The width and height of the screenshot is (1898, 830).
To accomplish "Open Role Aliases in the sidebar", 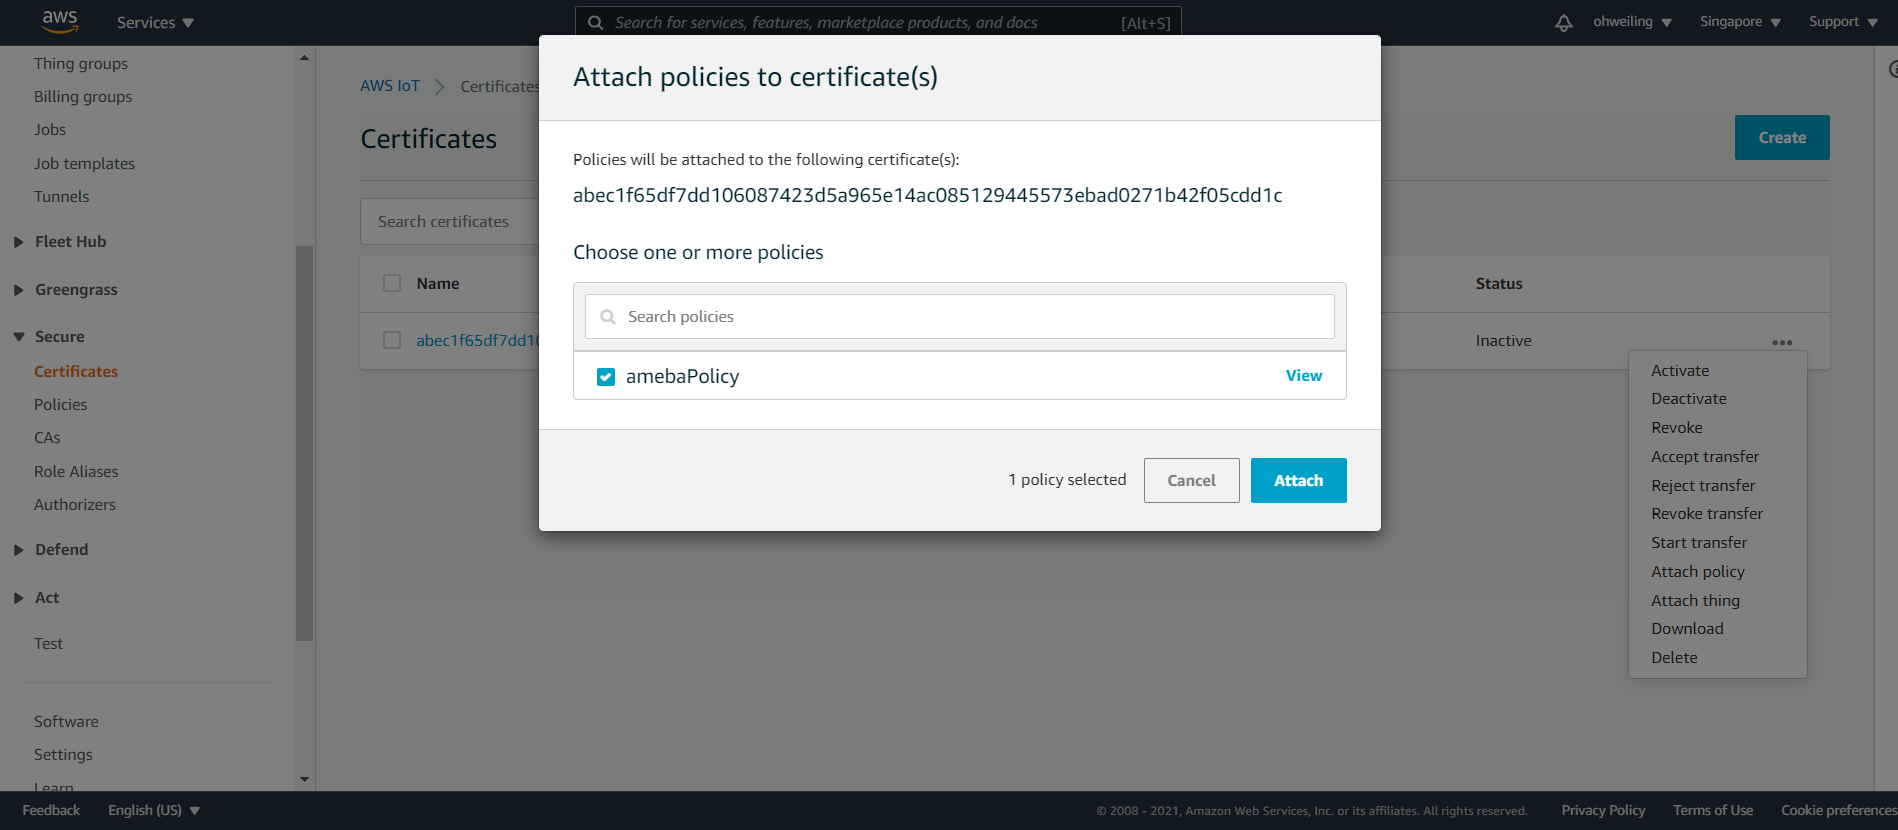I will point(76,472).
